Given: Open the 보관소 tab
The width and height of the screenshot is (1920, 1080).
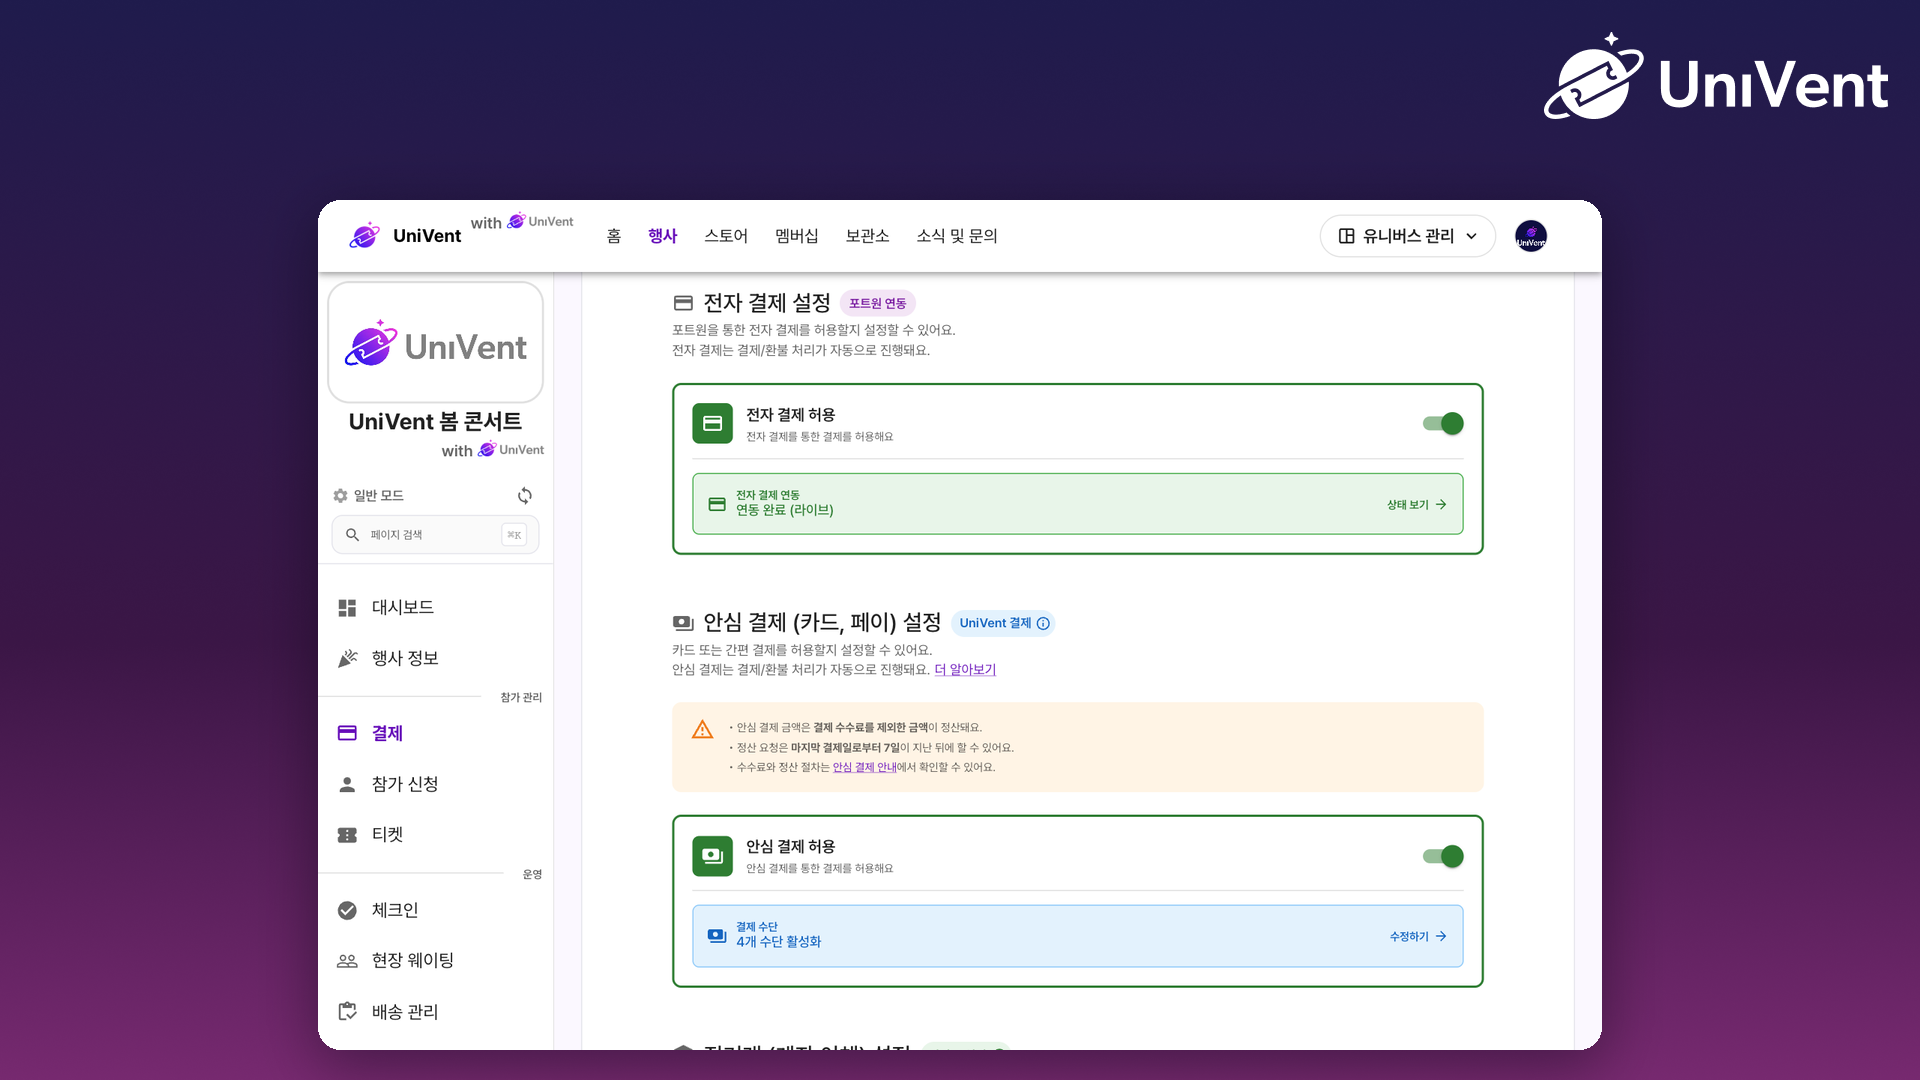Looking at the screenshot, I should point(867,236).
